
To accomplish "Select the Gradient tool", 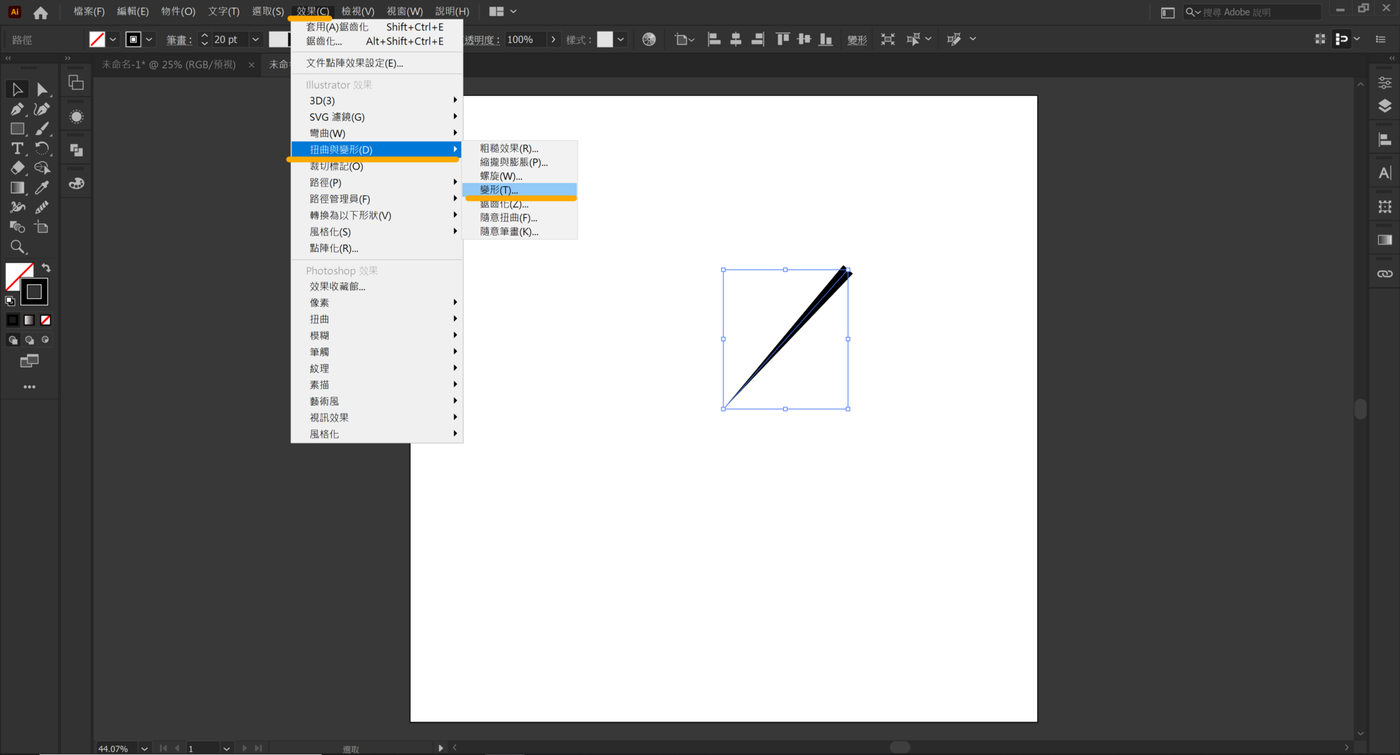I will click(x=17, y=187).
